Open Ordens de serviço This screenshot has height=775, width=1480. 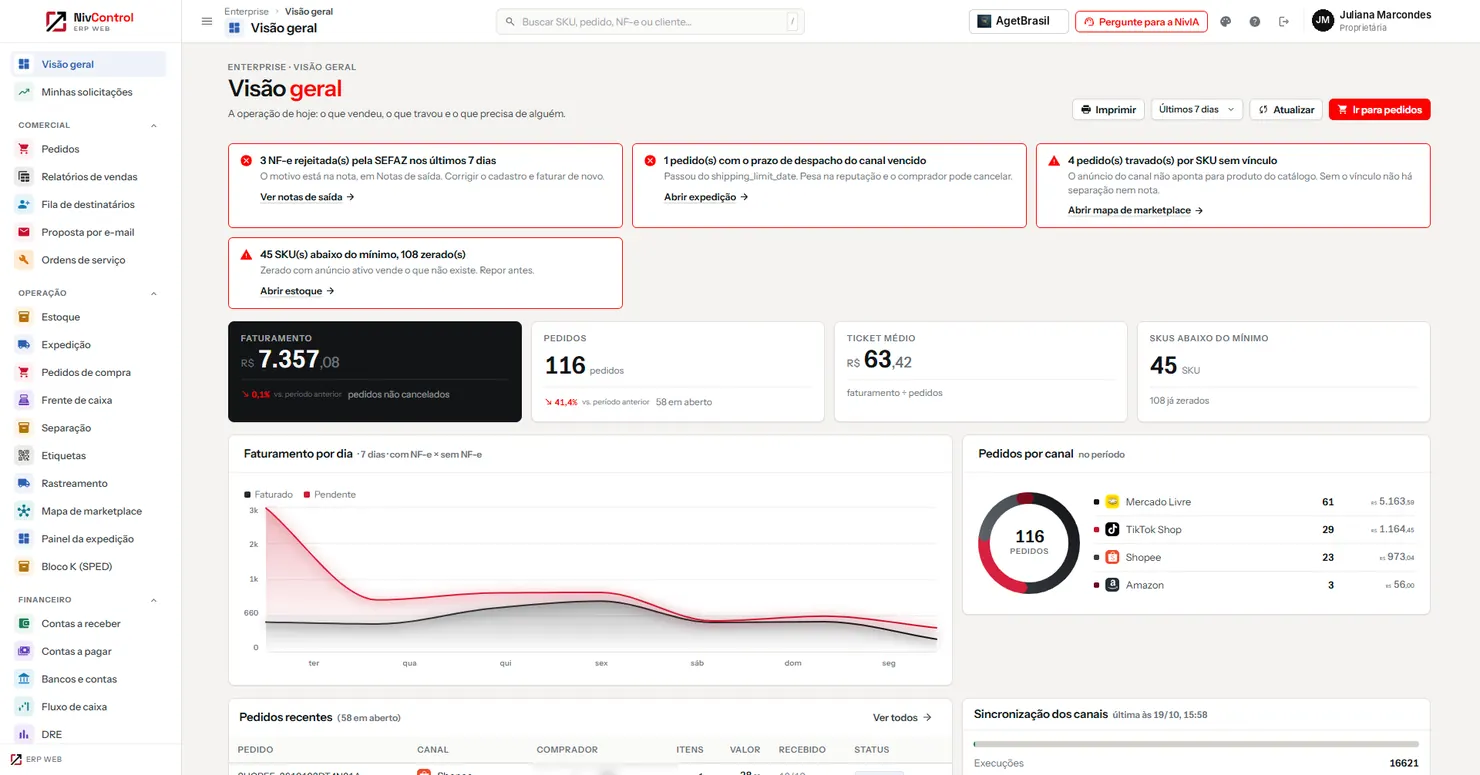[88, 260]
